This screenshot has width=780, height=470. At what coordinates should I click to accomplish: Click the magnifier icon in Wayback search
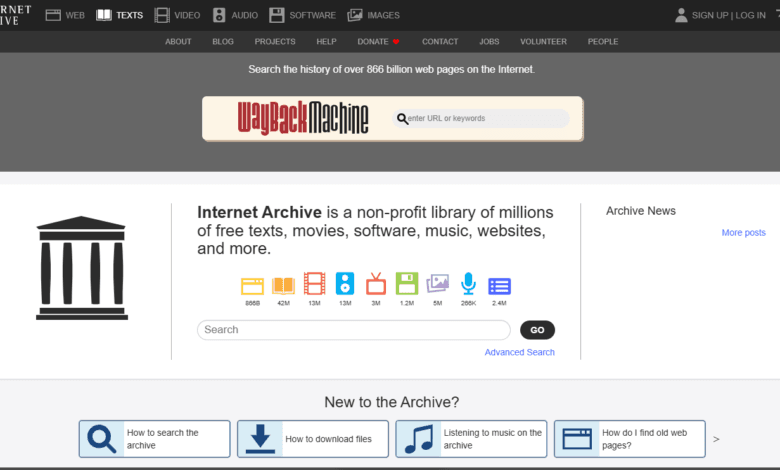point(402,119)
